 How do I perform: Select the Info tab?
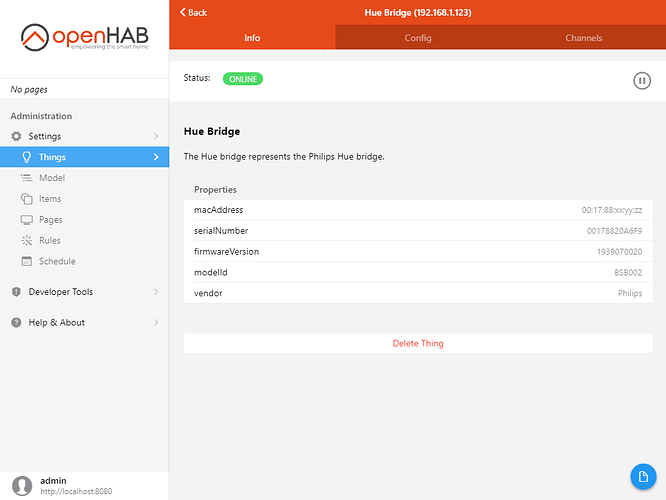click(x=252, y=38)
